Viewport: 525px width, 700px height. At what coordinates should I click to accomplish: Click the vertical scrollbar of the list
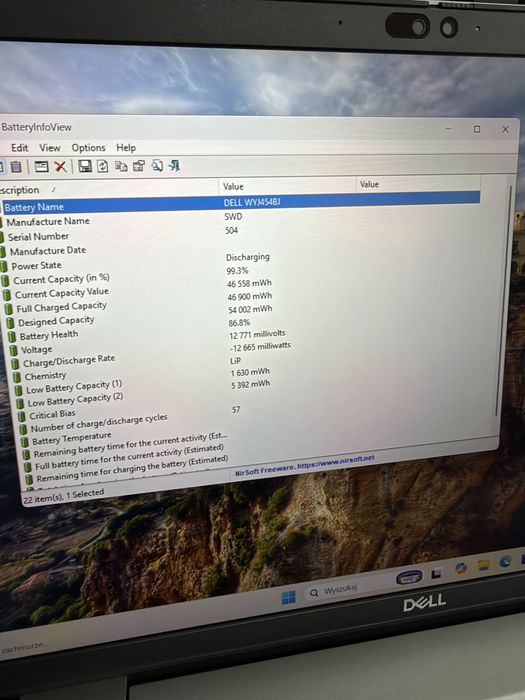point(504,302)
